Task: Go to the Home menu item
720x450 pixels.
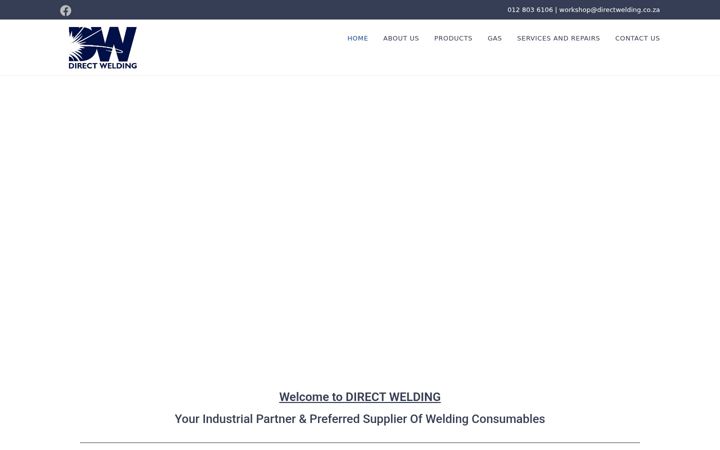Action: coord(358,39)
